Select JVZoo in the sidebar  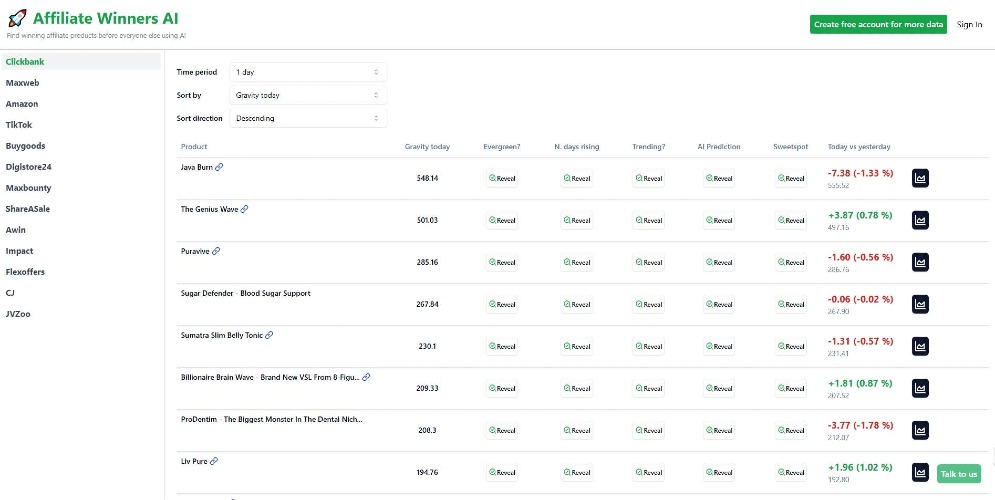point(18,313)
